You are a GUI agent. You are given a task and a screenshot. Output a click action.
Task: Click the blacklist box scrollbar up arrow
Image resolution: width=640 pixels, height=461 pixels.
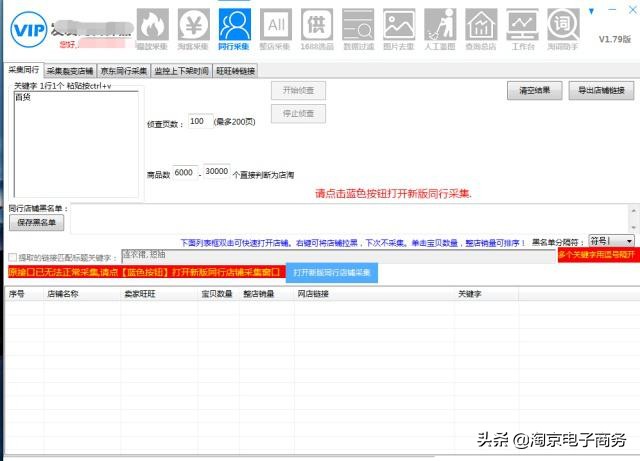coord(633,211)
